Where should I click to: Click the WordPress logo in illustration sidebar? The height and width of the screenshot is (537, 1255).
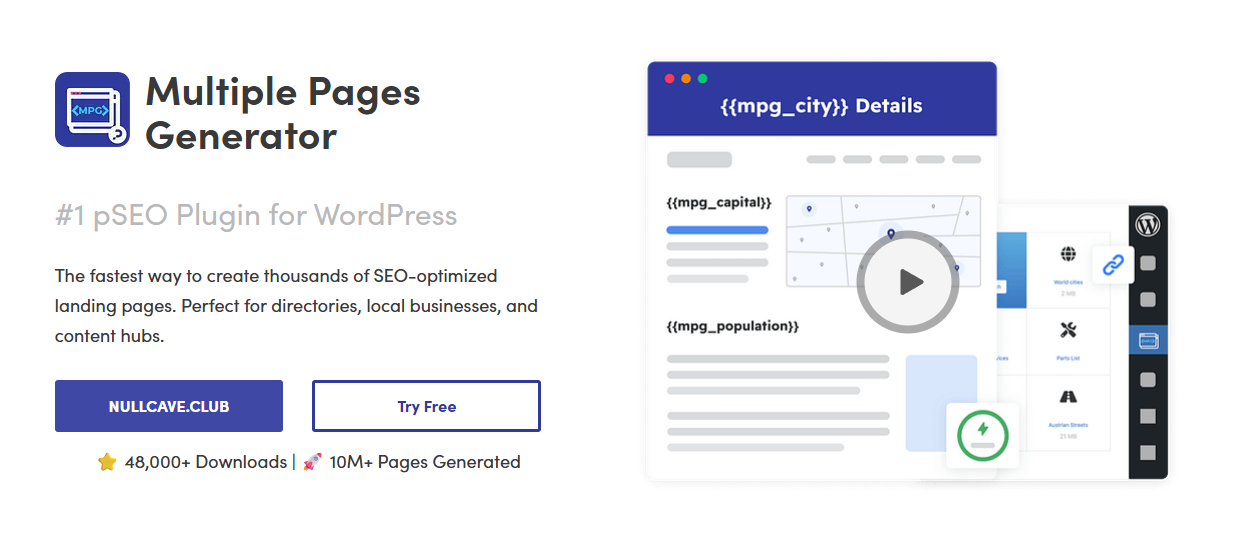pos(1148,225)
